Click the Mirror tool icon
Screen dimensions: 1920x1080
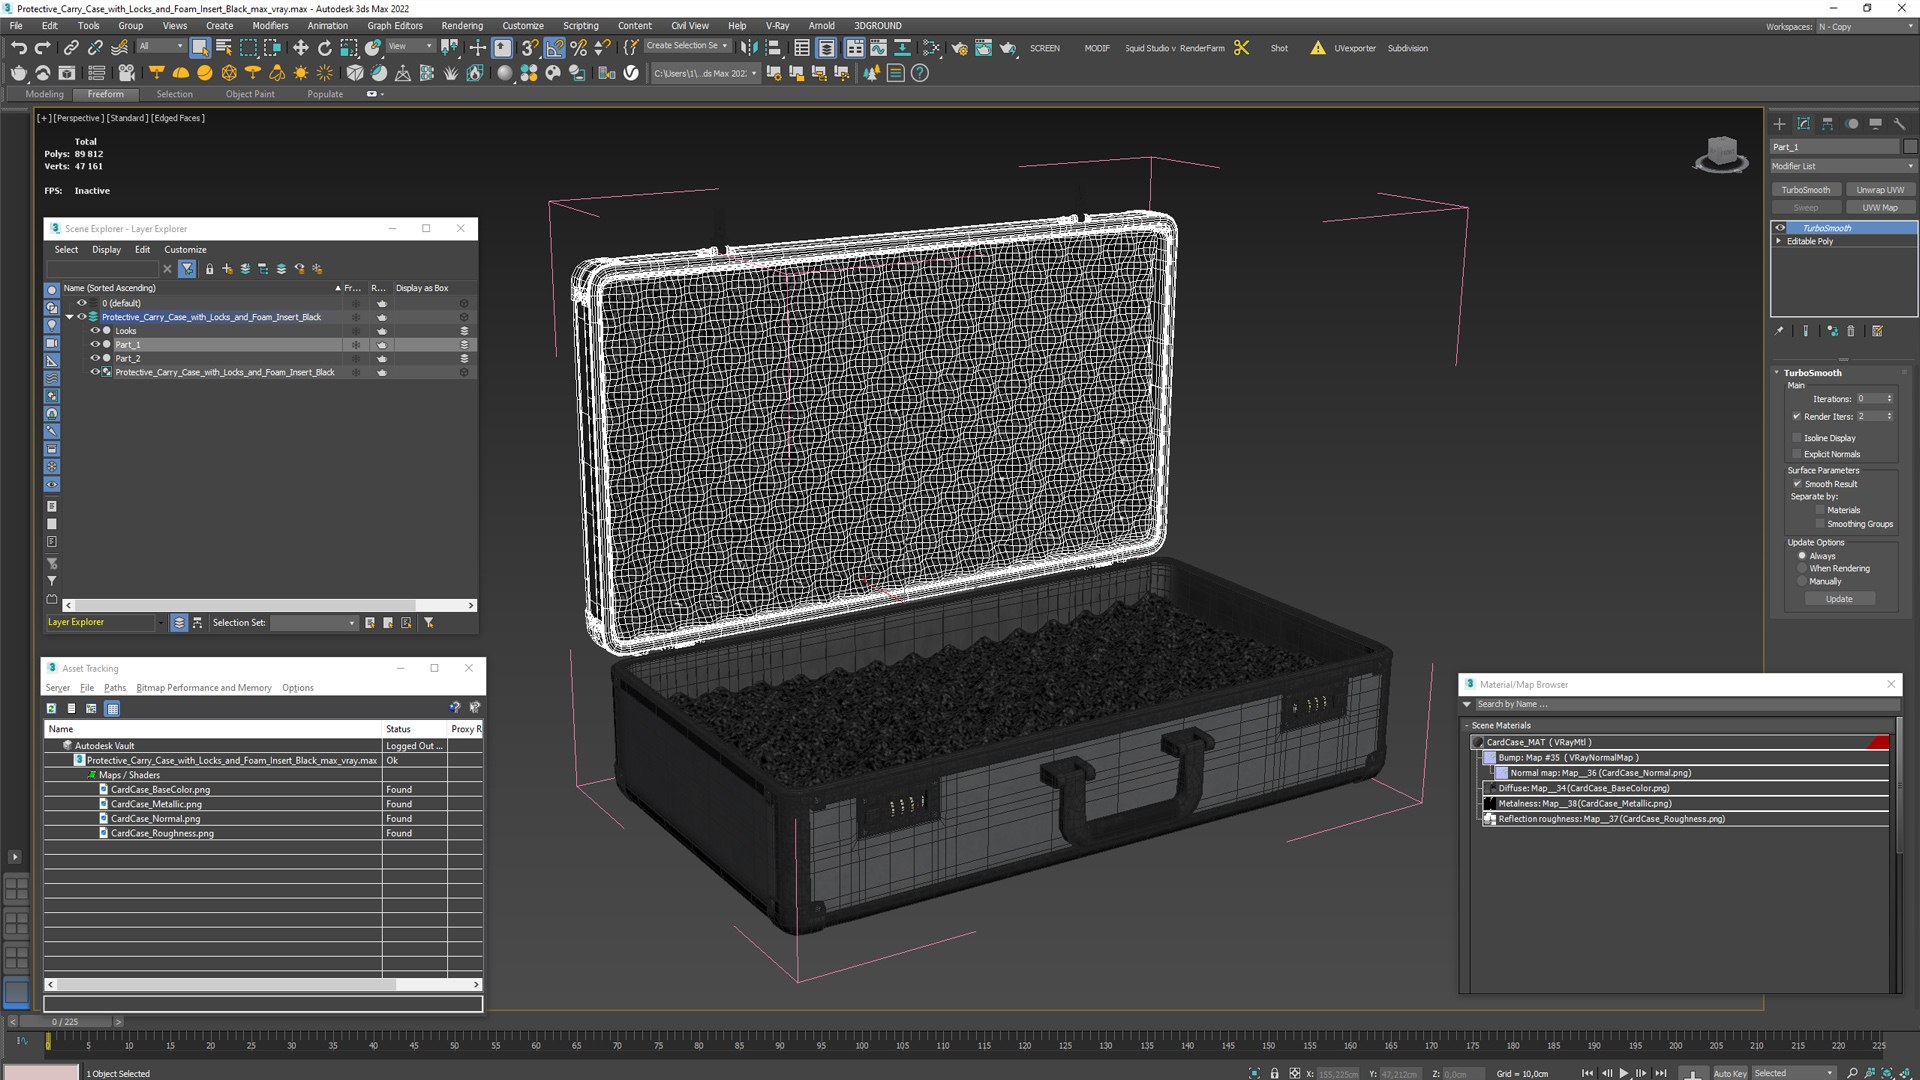click(749, 47)
